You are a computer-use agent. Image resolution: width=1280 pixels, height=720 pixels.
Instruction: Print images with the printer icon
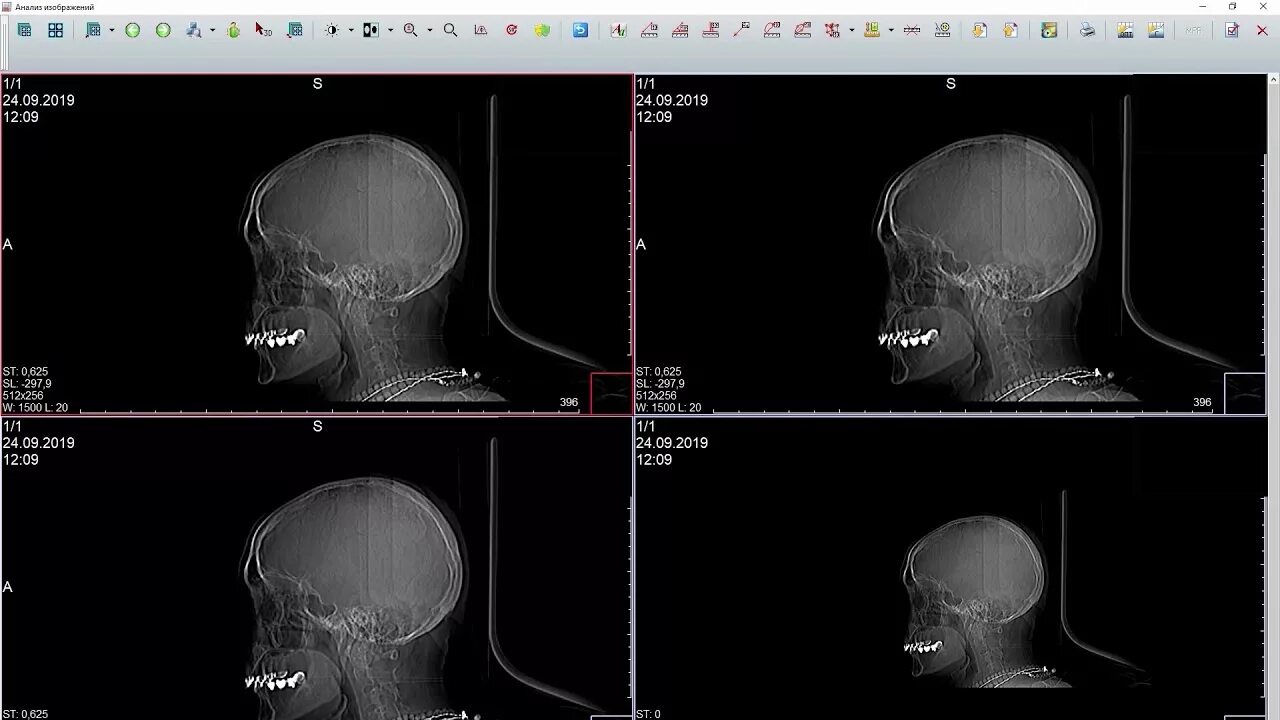[x=1087, y=30]
